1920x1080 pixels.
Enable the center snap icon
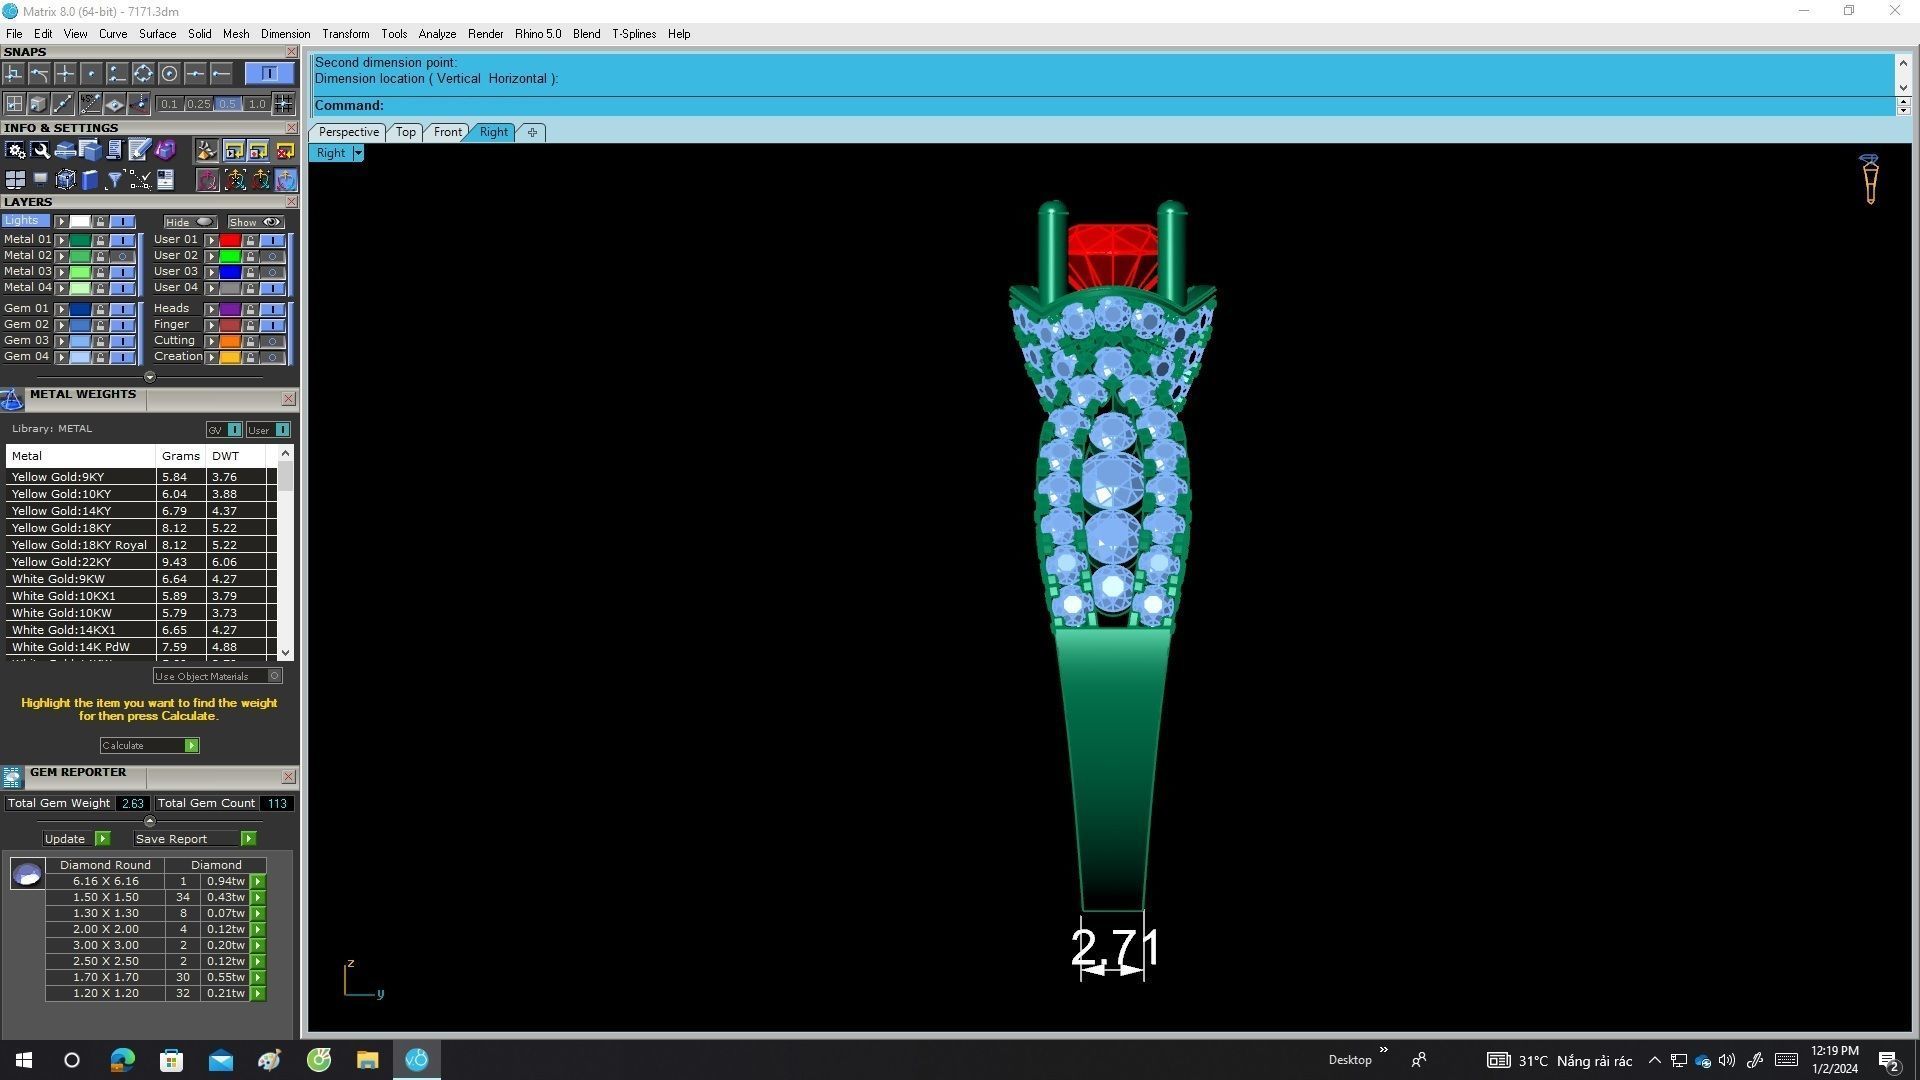pyautogui.click(x=169, y=74)
